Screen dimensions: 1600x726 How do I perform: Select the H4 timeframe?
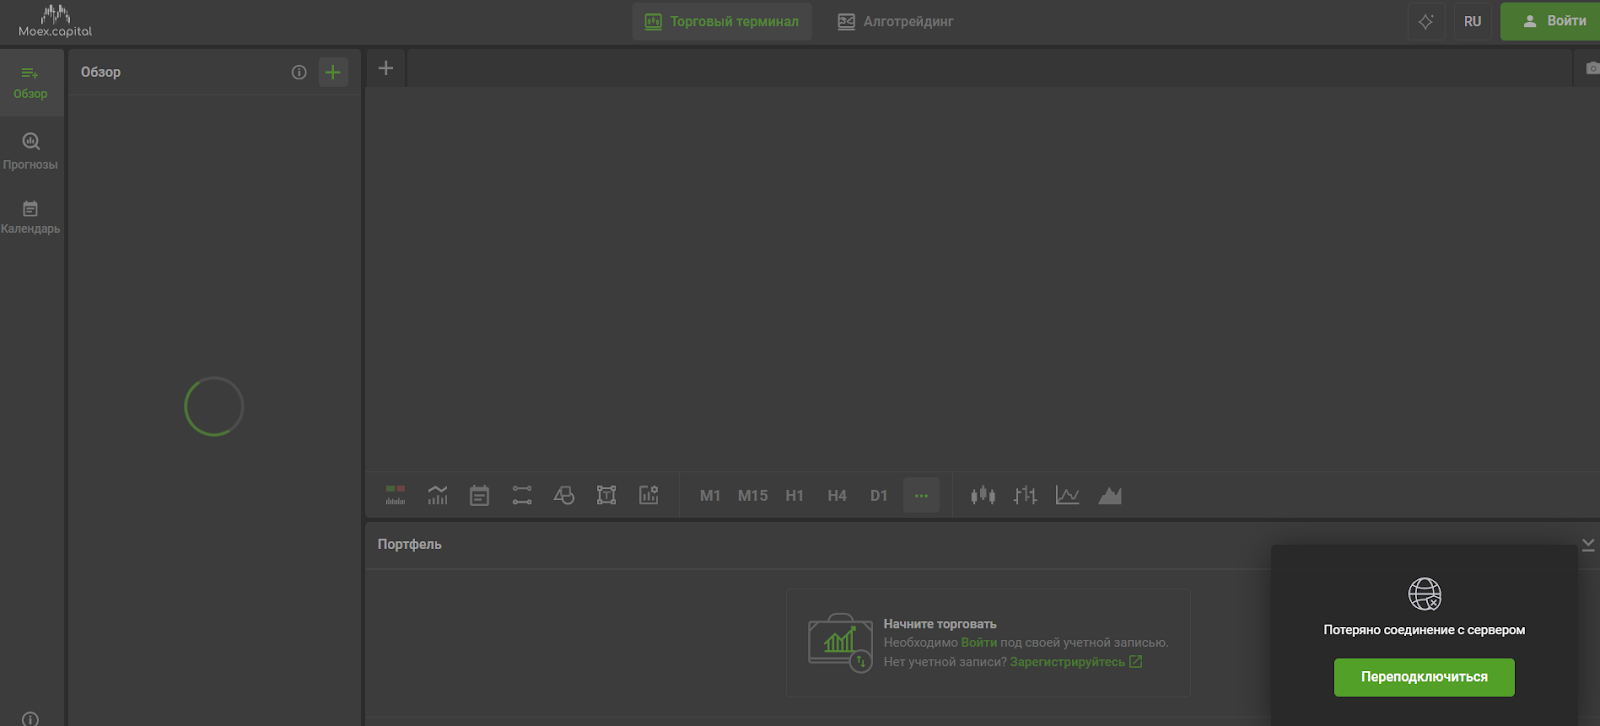coord(837,496)
